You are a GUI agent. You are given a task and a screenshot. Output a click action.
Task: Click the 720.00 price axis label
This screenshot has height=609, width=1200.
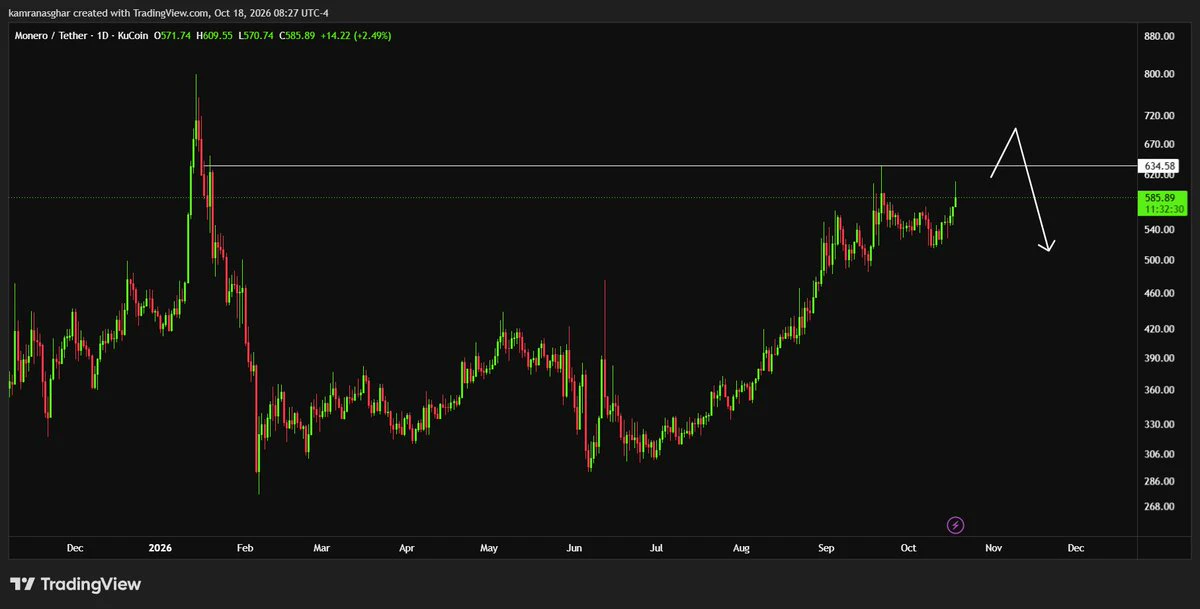(x=1160, y=116)
